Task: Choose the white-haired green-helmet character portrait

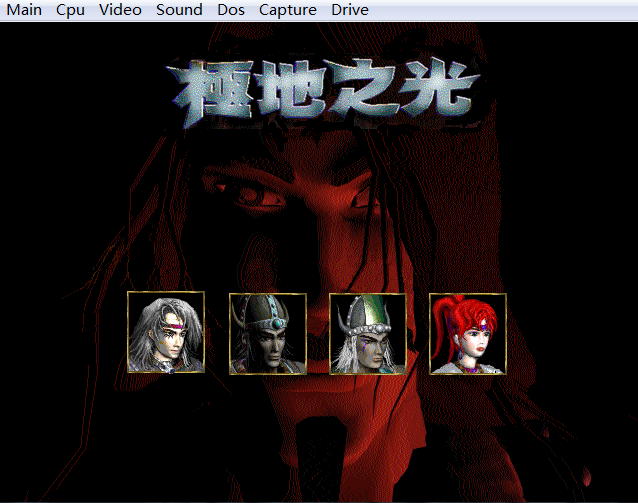Action: pos(368,334)
